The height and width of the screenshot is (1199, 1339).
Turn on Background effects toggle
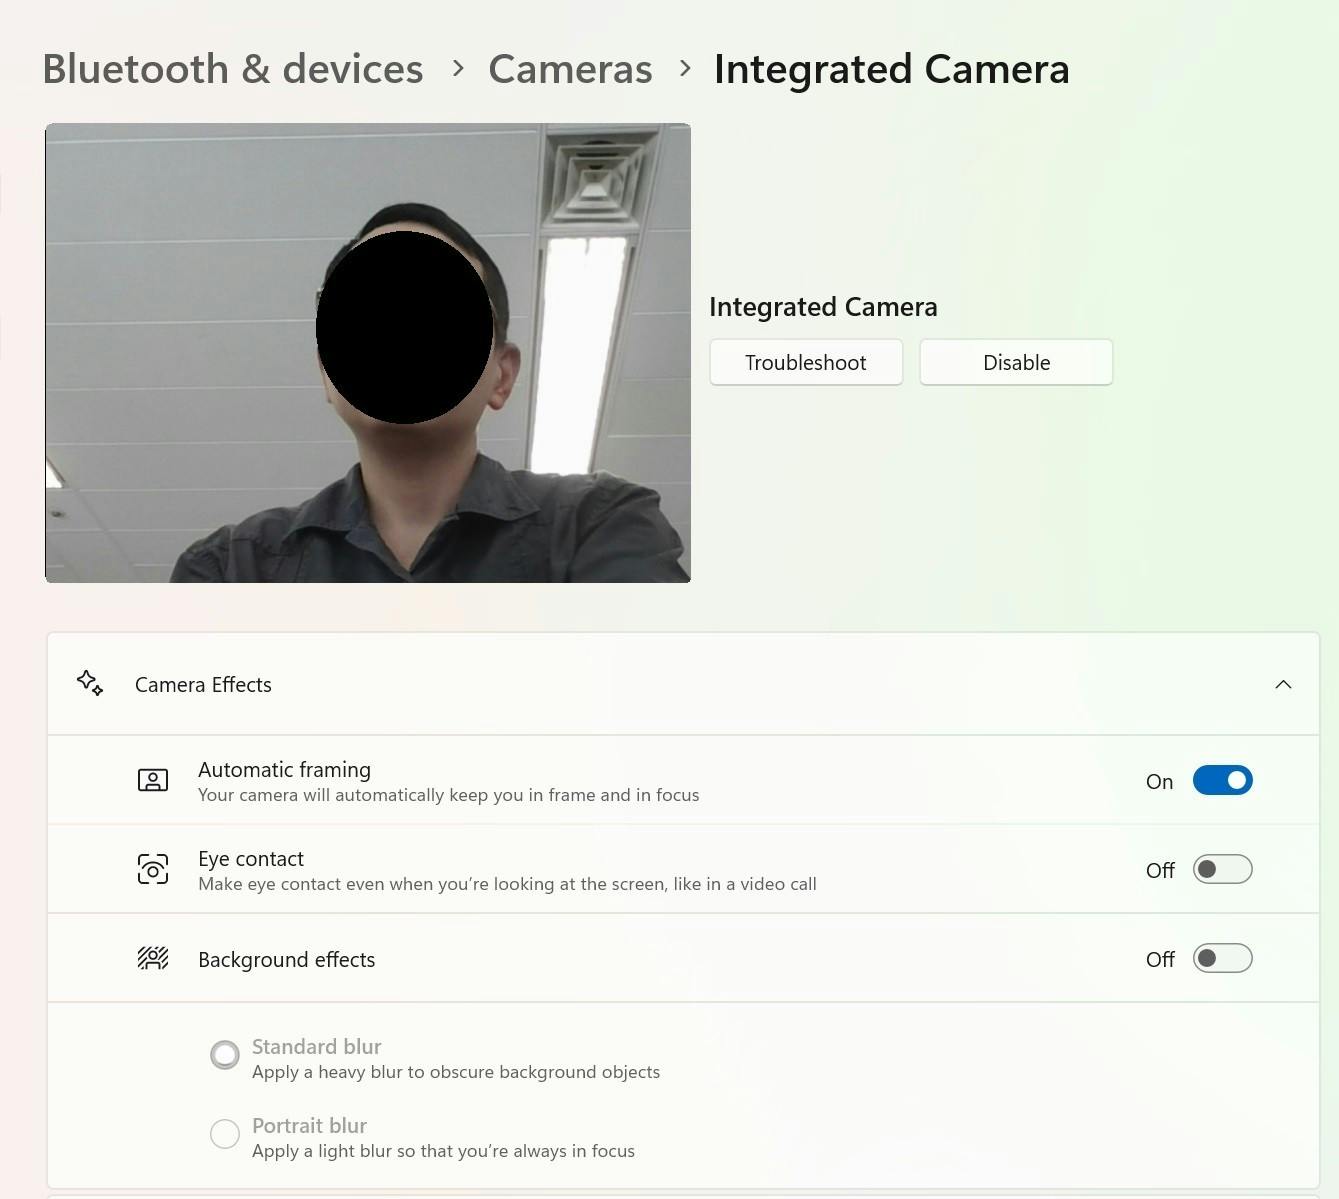[x=1222, y=958]
